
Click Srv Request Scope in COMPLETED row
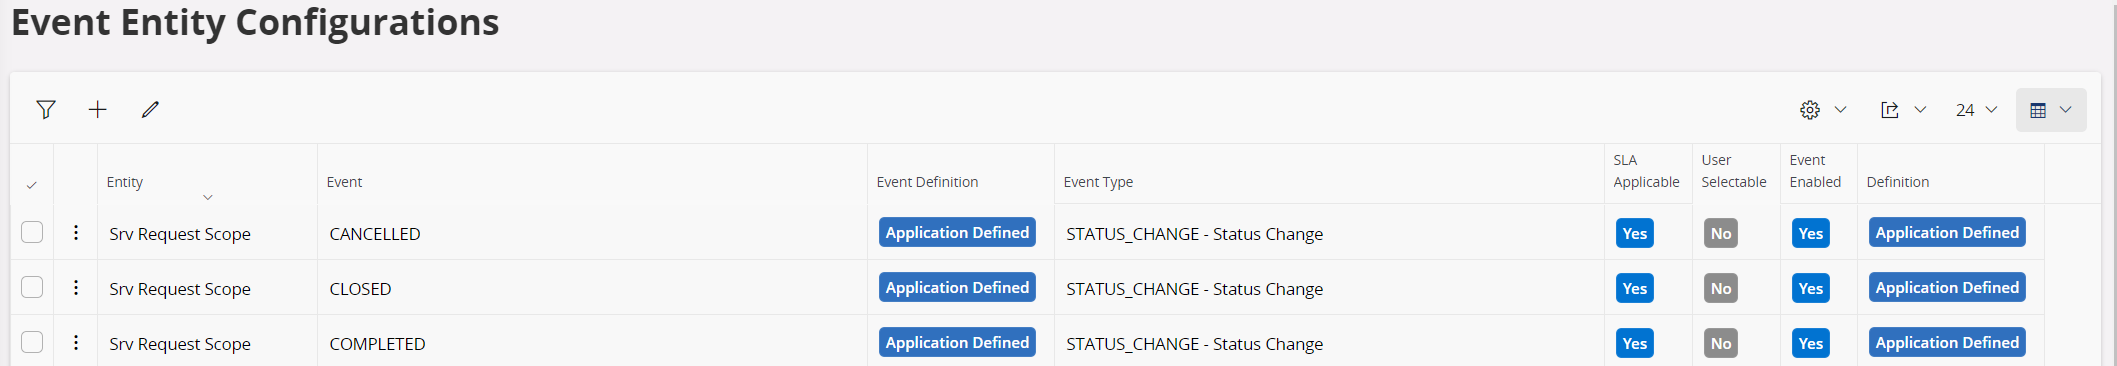point(180,344)
